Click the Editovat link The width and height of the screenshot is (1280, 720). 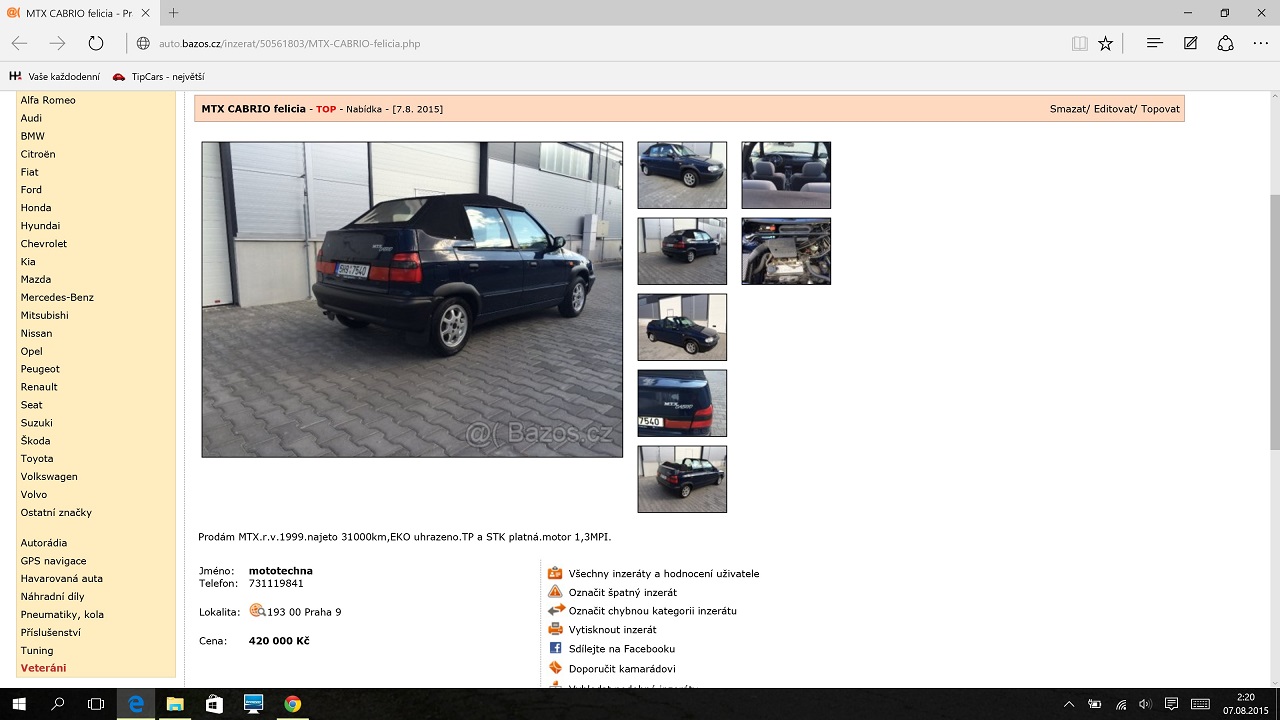point(1114,109)
